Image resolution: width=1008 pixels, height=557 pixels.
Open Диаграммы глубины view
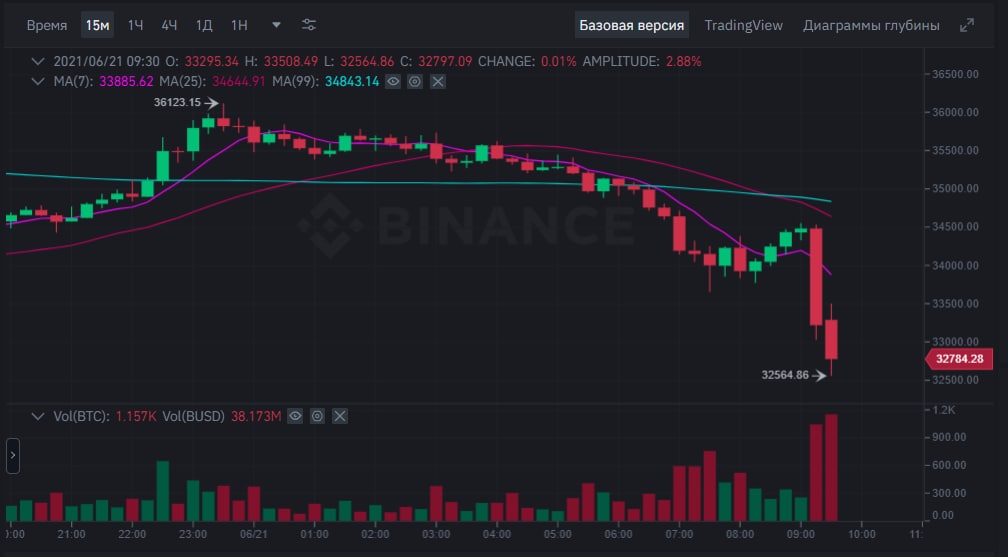871,25
